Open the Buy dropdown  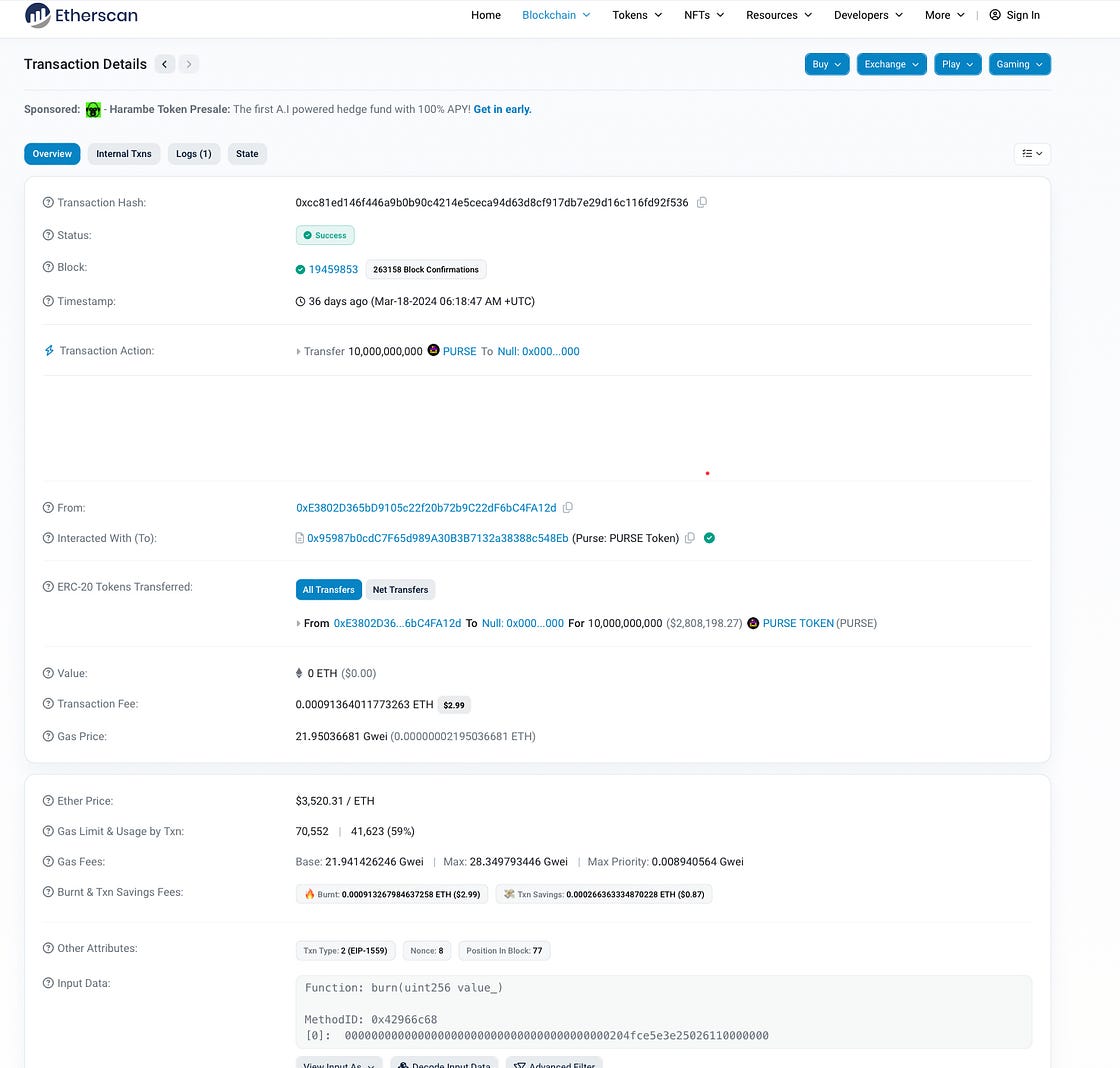click(826, 64)
